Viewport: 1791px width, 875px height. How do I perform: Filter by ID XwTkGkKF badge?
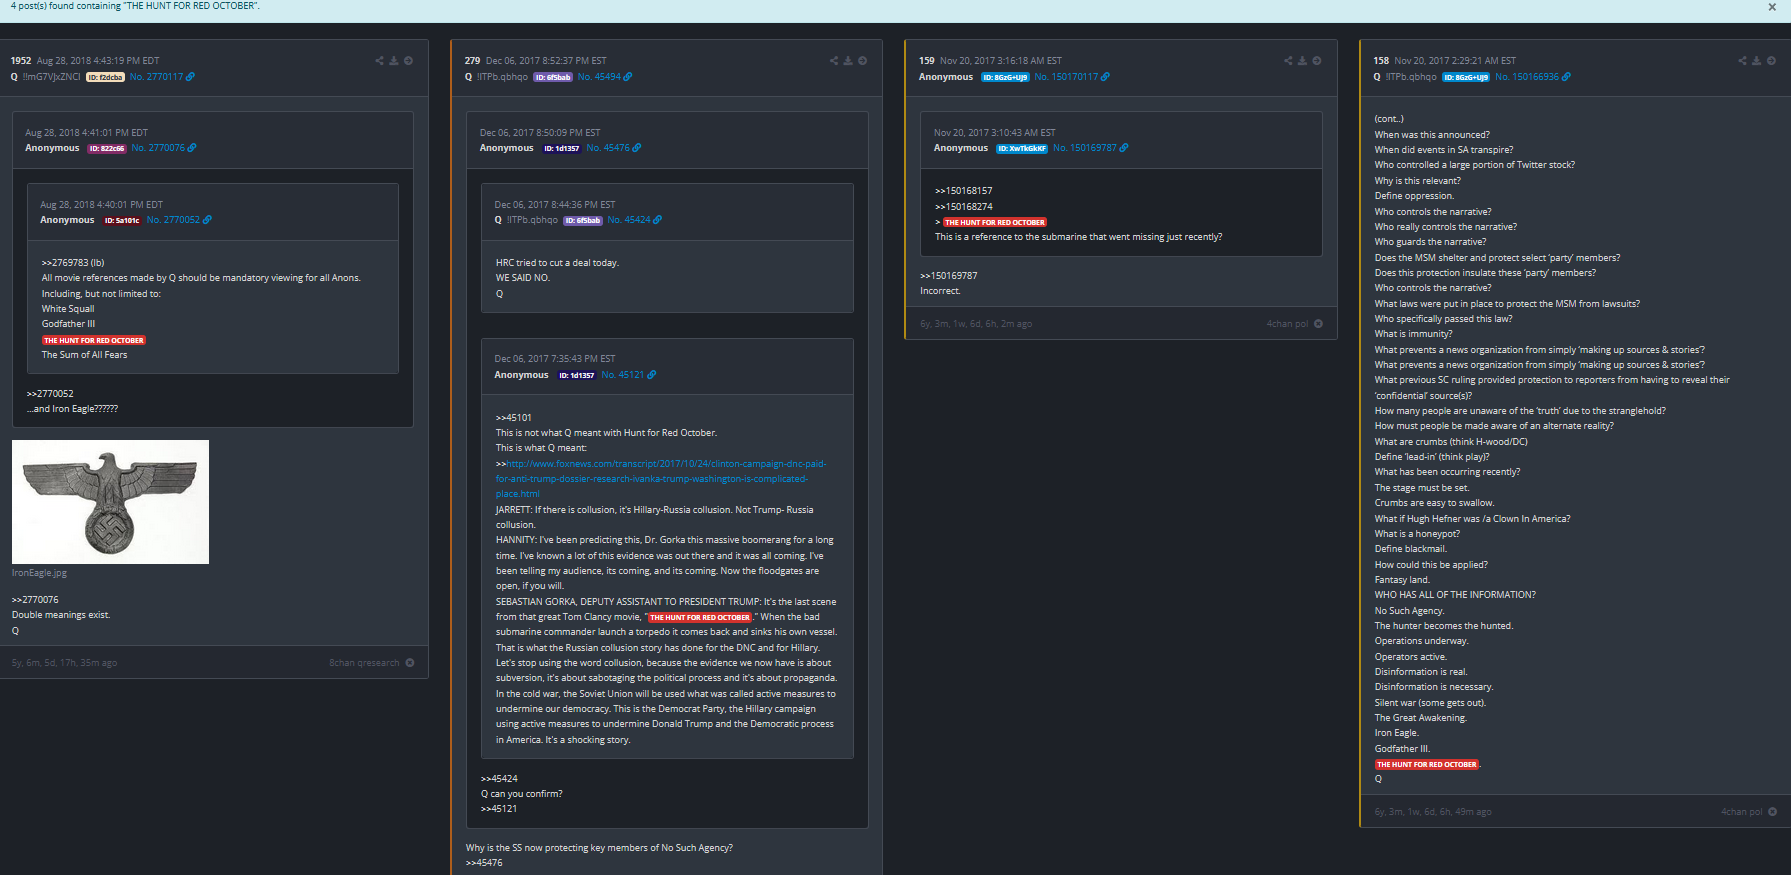1022,148
